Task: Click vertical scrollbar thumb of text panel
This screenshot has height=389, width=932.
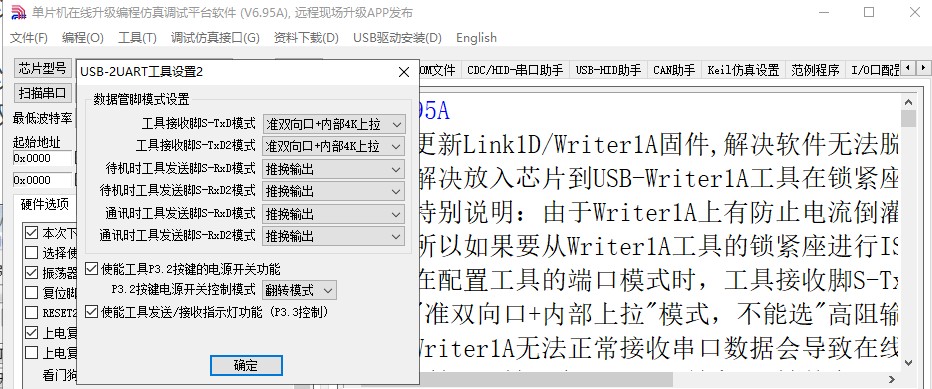Action: 908,118
